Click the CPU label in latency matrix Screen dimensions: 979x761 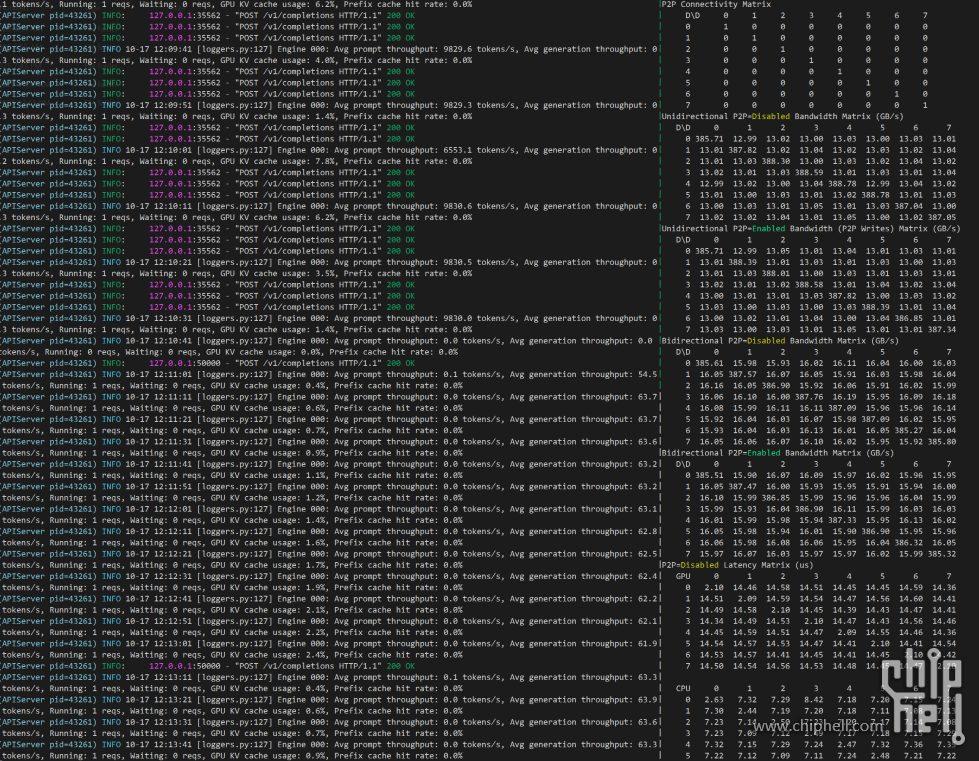(683, 688)
